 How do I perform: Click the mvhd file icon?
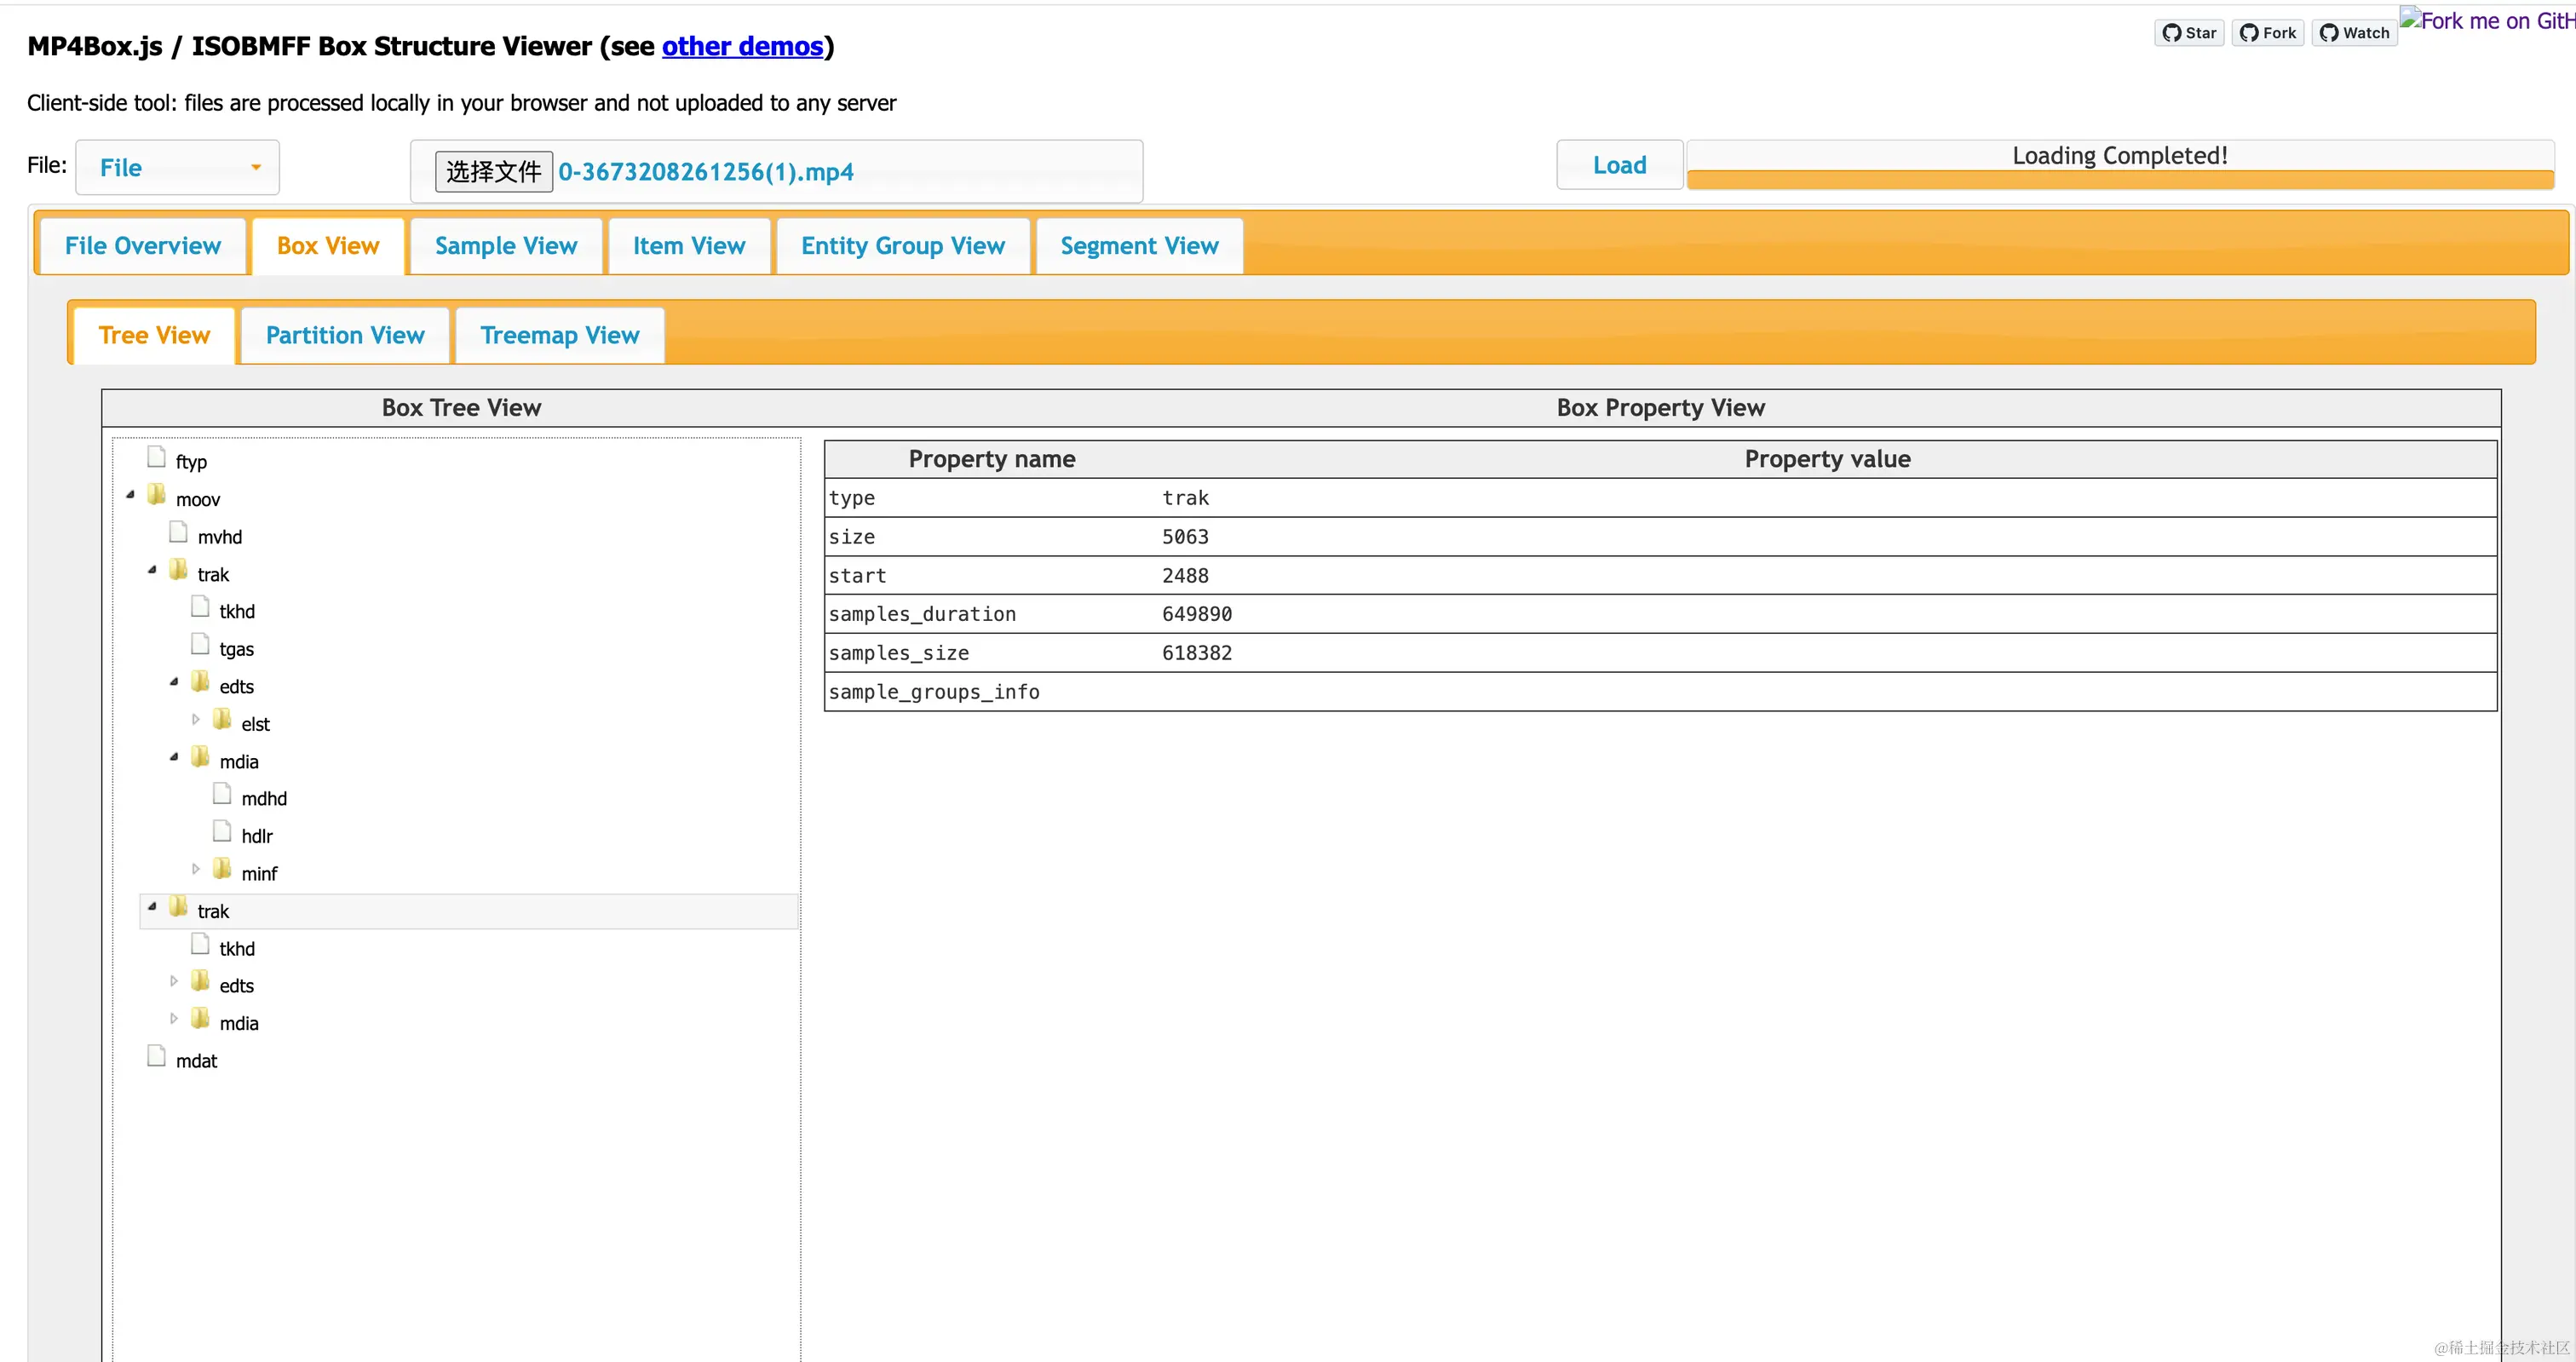coord(179,533)
